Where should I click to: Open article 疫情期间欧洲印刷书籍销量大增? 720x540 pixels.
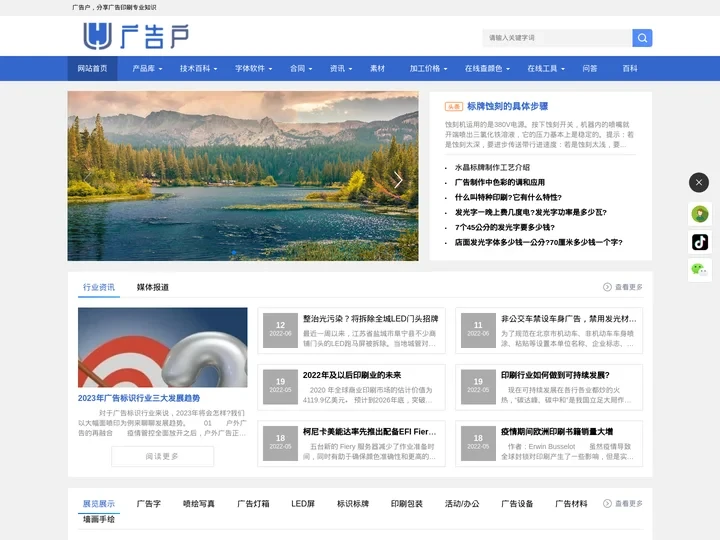pyautogui.click(x=557, y=432)
